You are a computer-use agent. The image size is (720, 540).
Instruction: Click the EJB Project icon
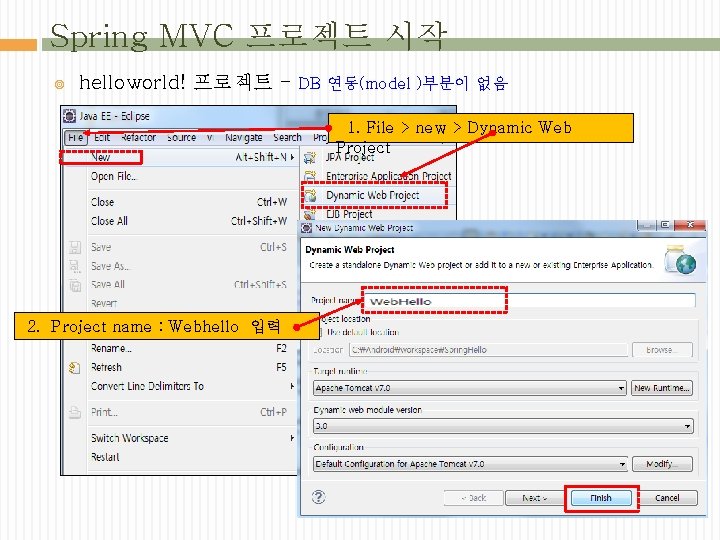point(310,214)
